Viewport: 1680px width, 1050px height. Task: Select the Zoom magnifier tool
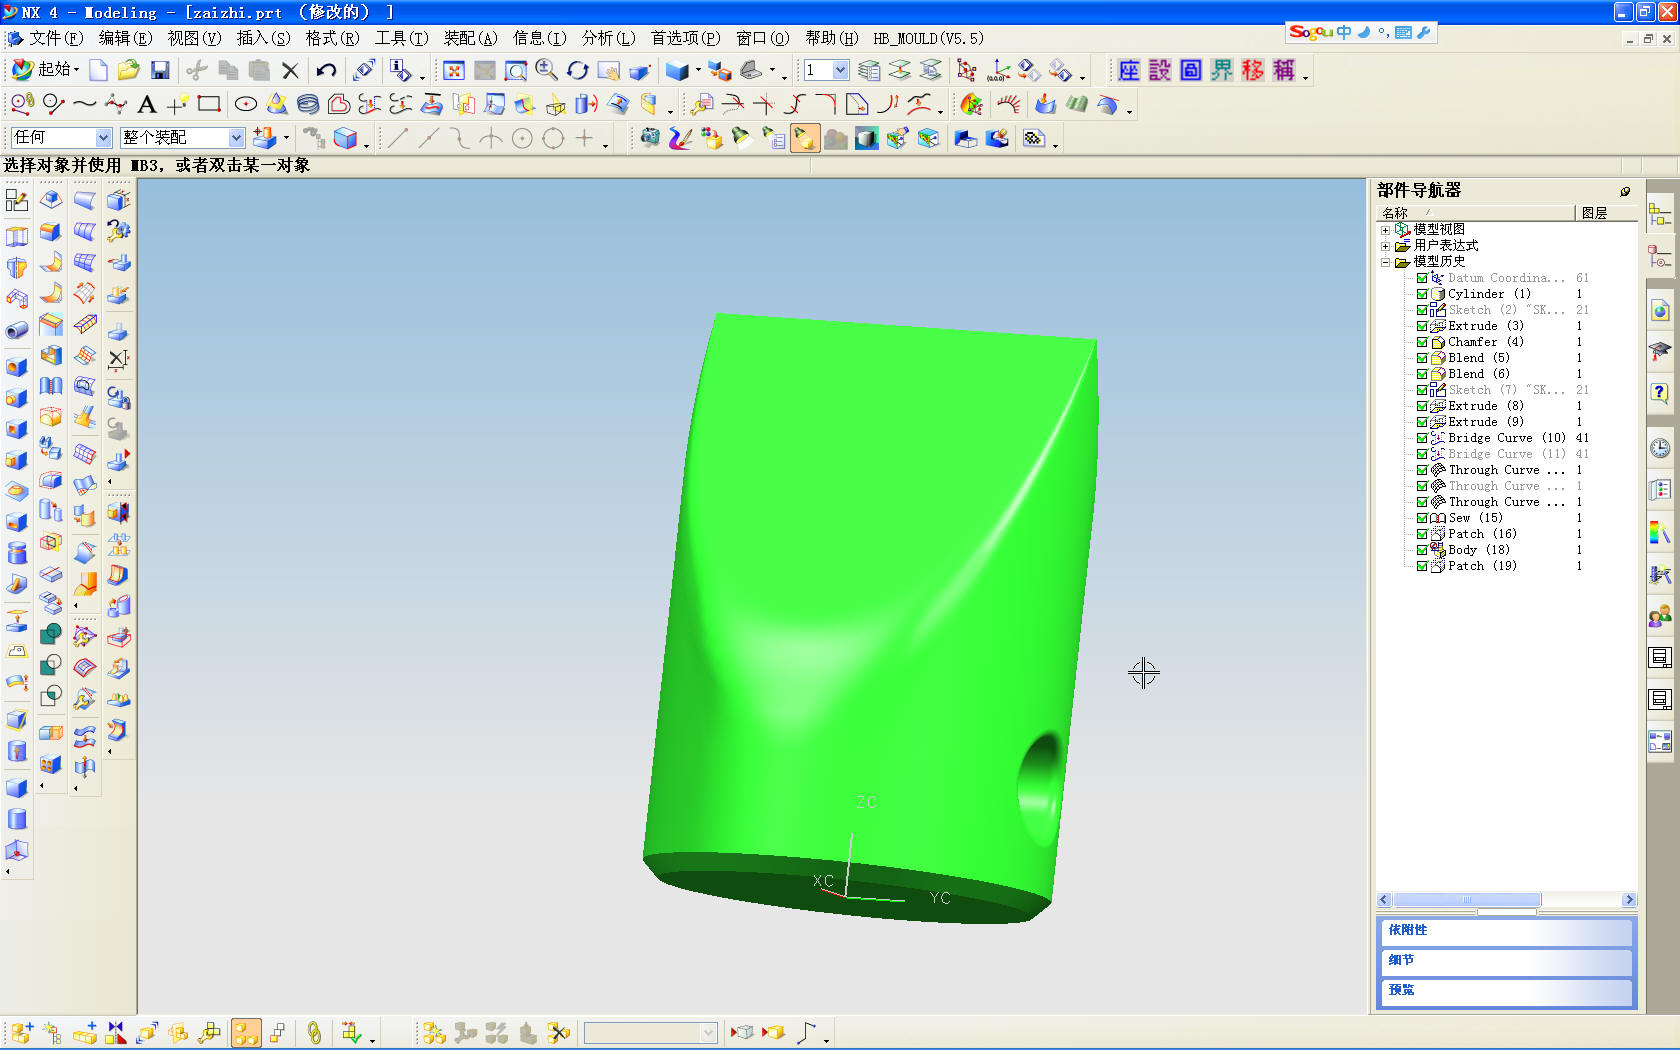[547, 70]
